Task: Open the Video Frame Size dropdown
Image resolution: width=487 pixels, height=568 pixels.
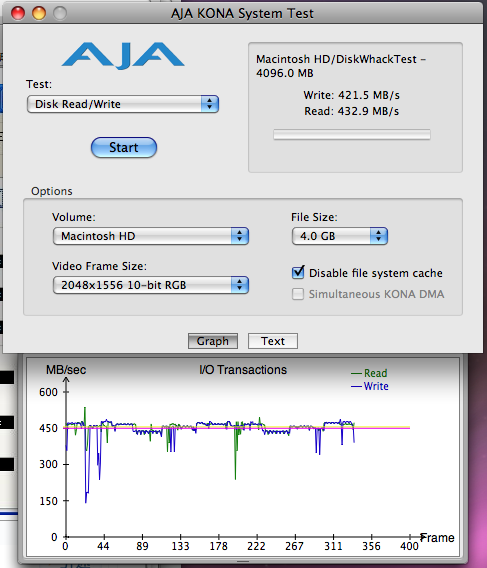Action: tap(151, 285)
